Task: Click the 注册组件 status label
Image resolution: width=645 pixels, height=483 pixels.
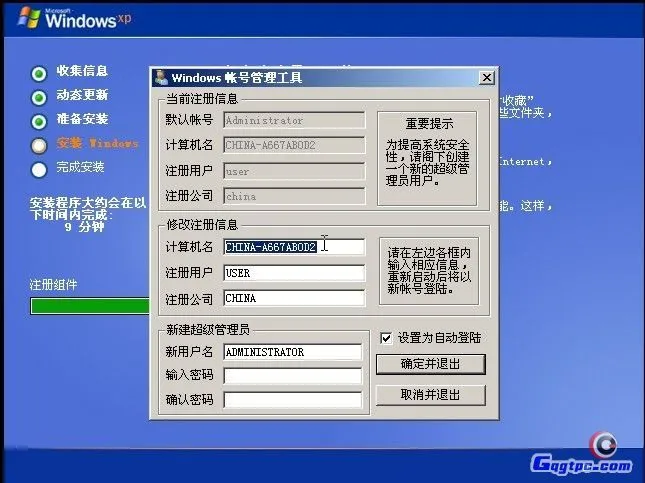Action: pos(53,284)
